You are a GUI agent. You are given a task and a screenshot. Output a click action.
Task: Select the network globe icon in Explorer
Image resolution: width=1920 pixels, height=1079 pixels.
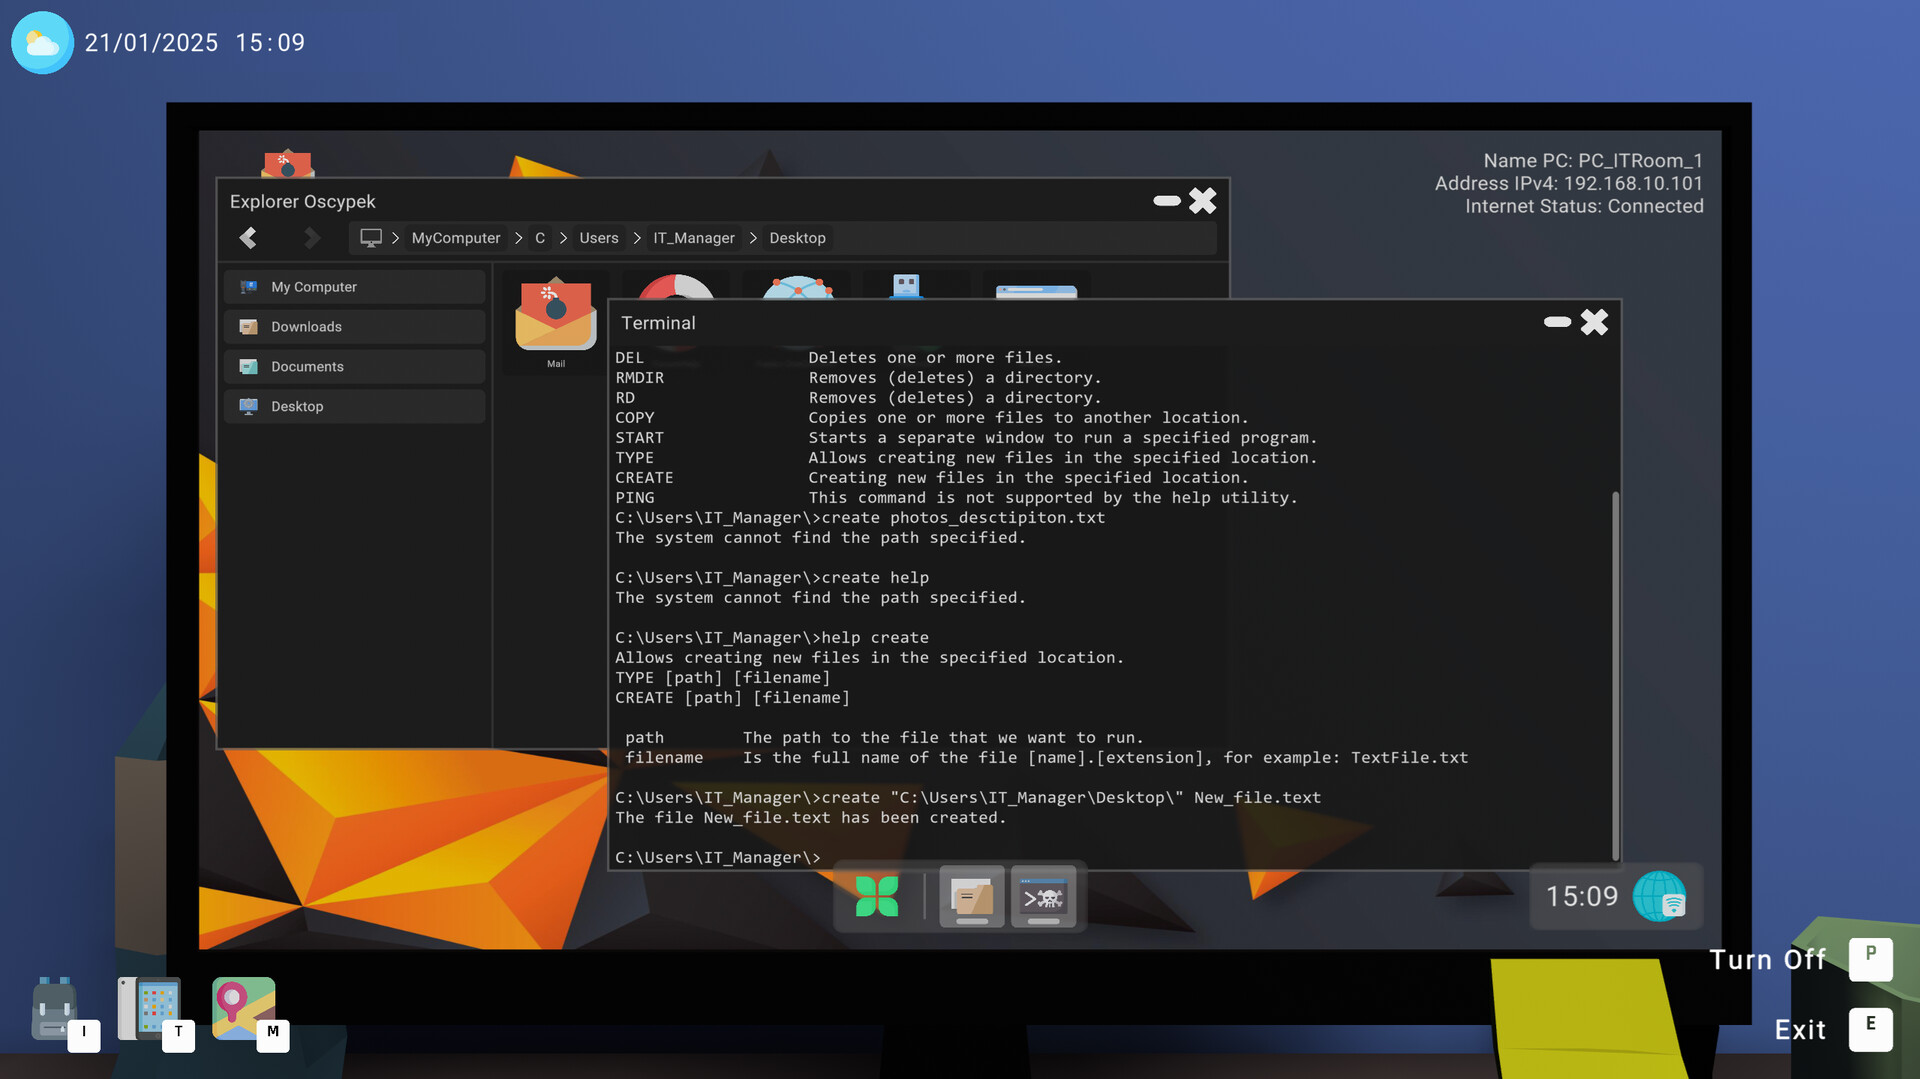(798, 290)
